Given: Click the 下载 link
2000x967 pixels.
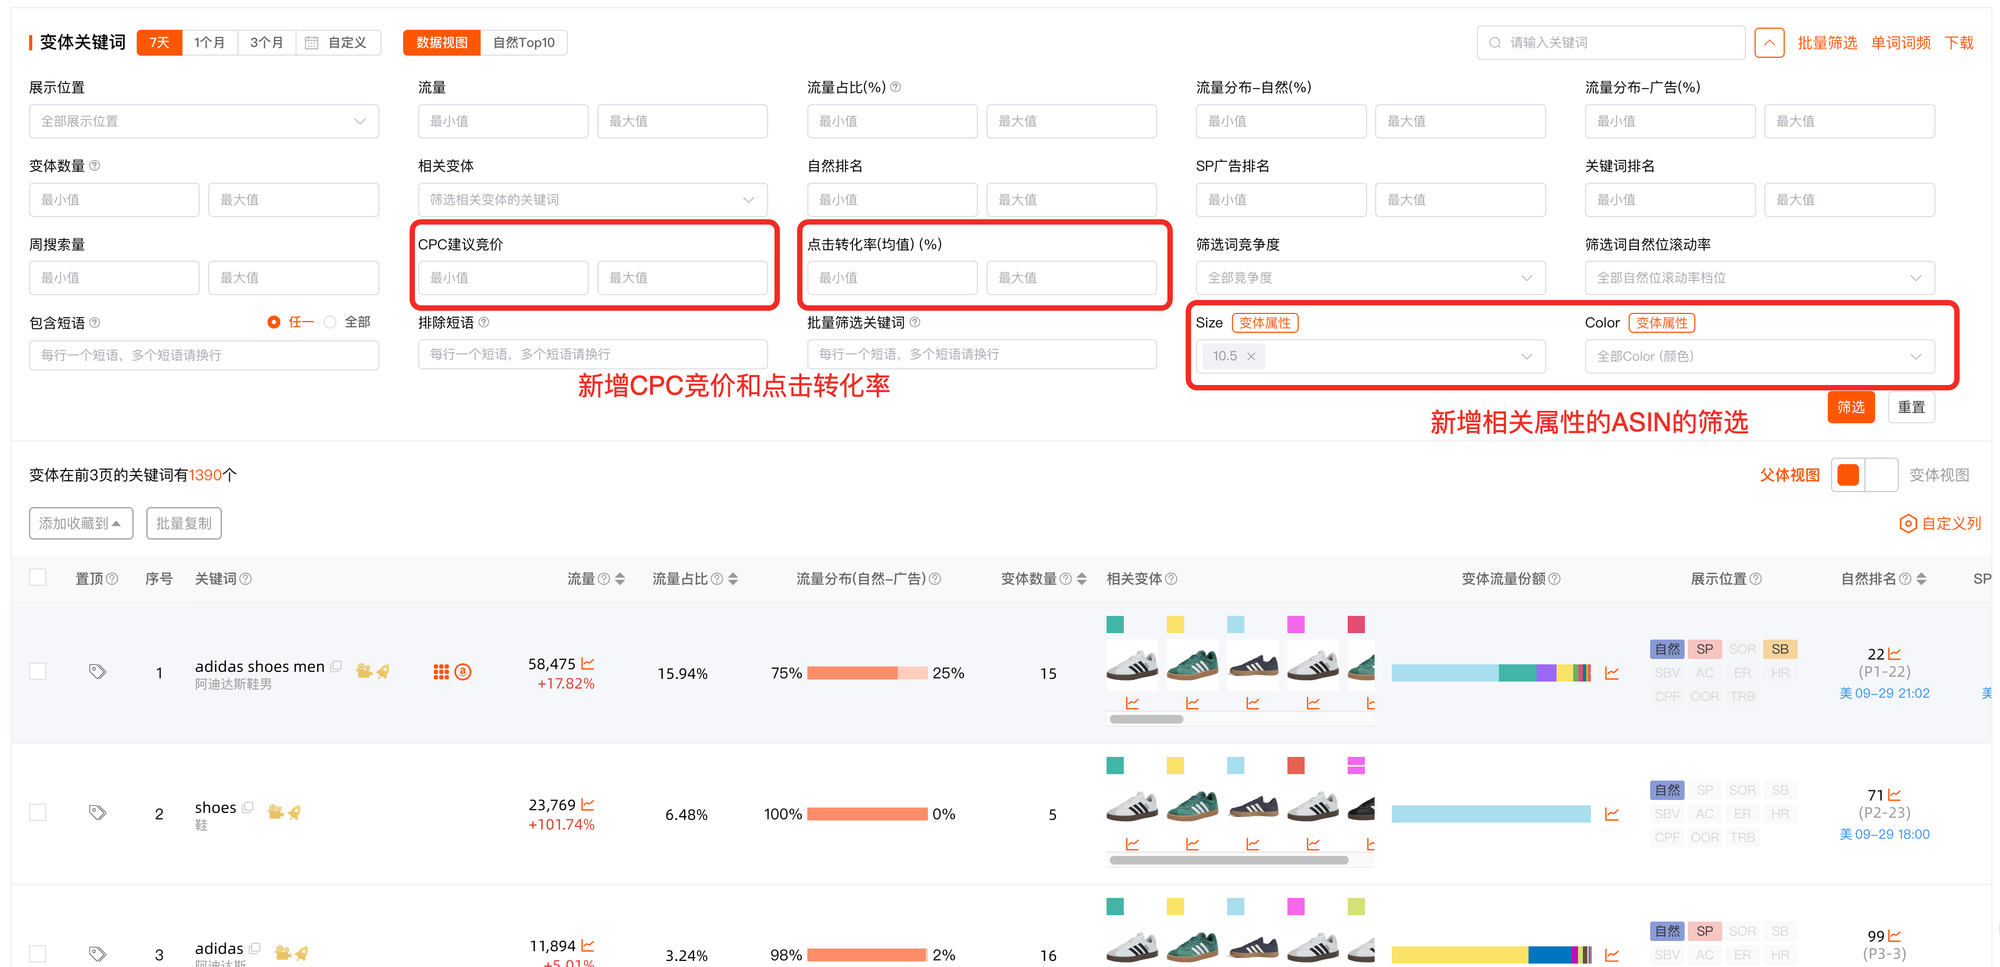Looking at the screenshot, I should point(1959,43).
